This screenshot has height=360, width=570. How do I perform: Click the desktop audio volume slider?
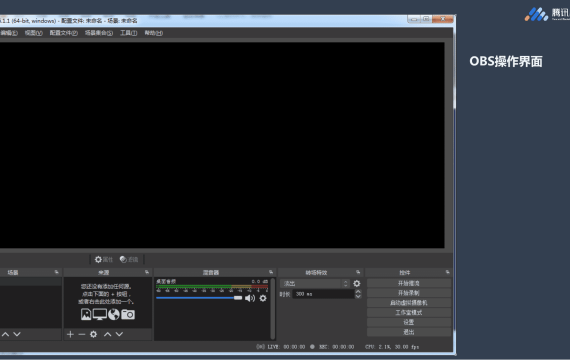click(x=199, y=298)
